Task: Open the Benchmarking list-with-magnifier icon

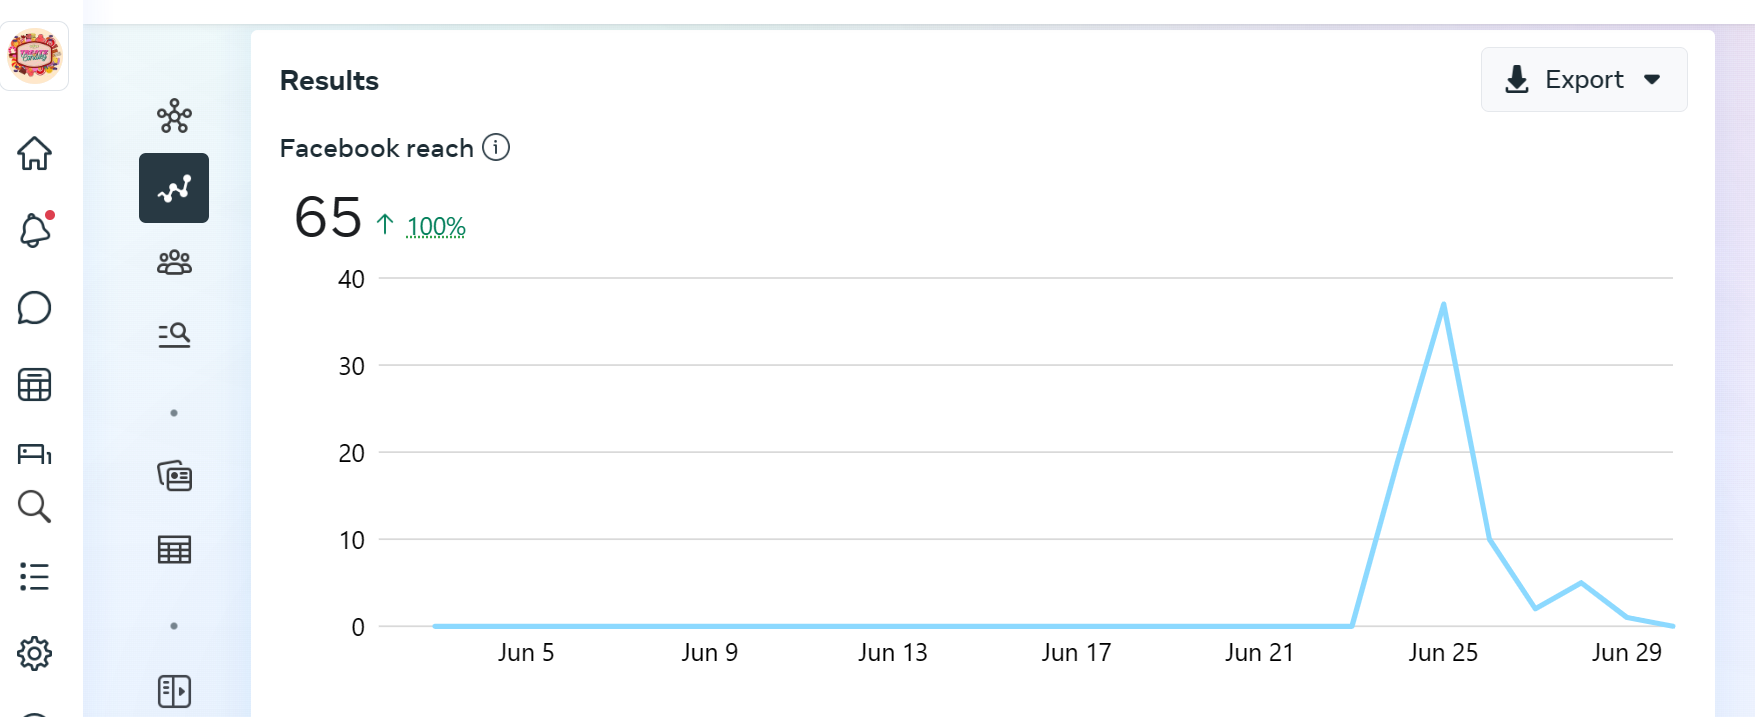Action: pyautogui.click(x=174, y=335)
